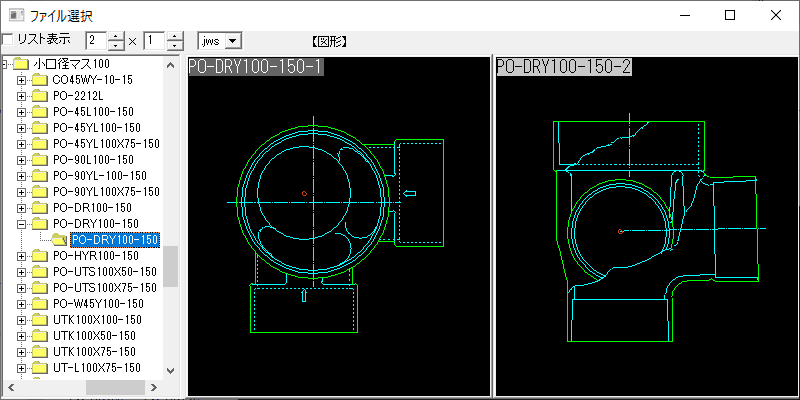The width and height of the screenshot is (800, 400).
Task: Click the 【図形】 label in toolbar
Action: [x=329, y=41]
